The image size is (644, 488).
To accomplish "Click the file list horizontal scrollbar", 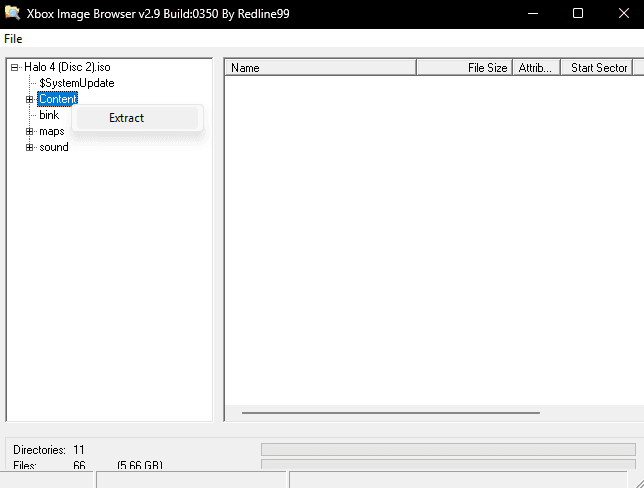I will click(390, 412).
